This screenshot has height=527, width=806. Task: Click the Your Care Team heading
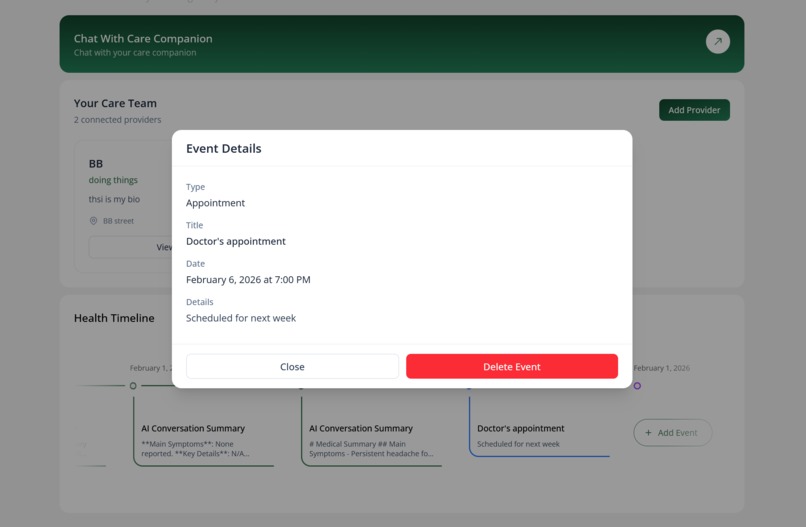pyautogui.click(x=115, y=103)
